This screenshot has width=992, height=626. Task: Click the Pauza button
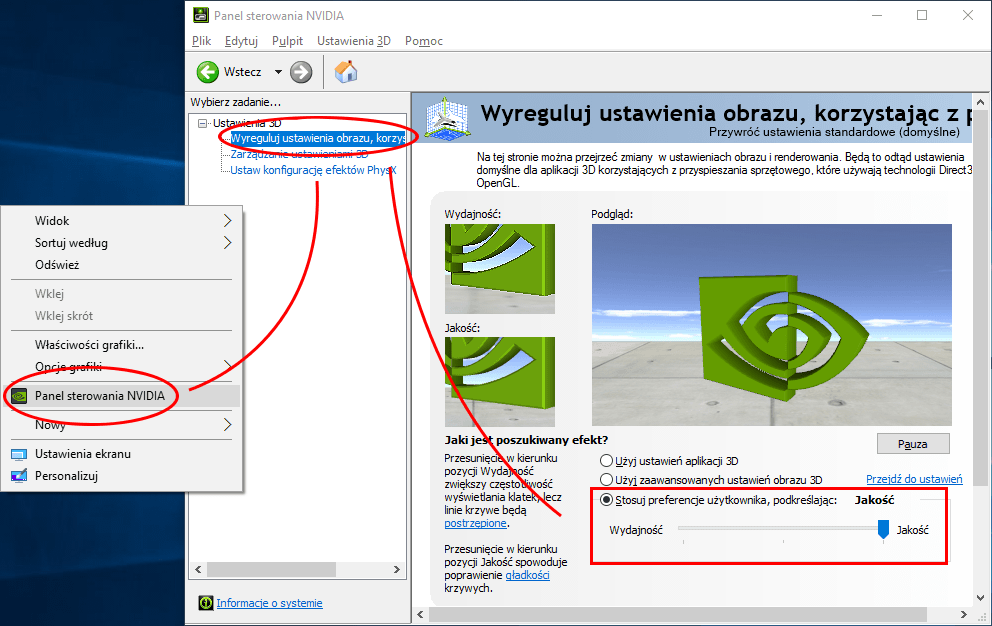(913, 444)
